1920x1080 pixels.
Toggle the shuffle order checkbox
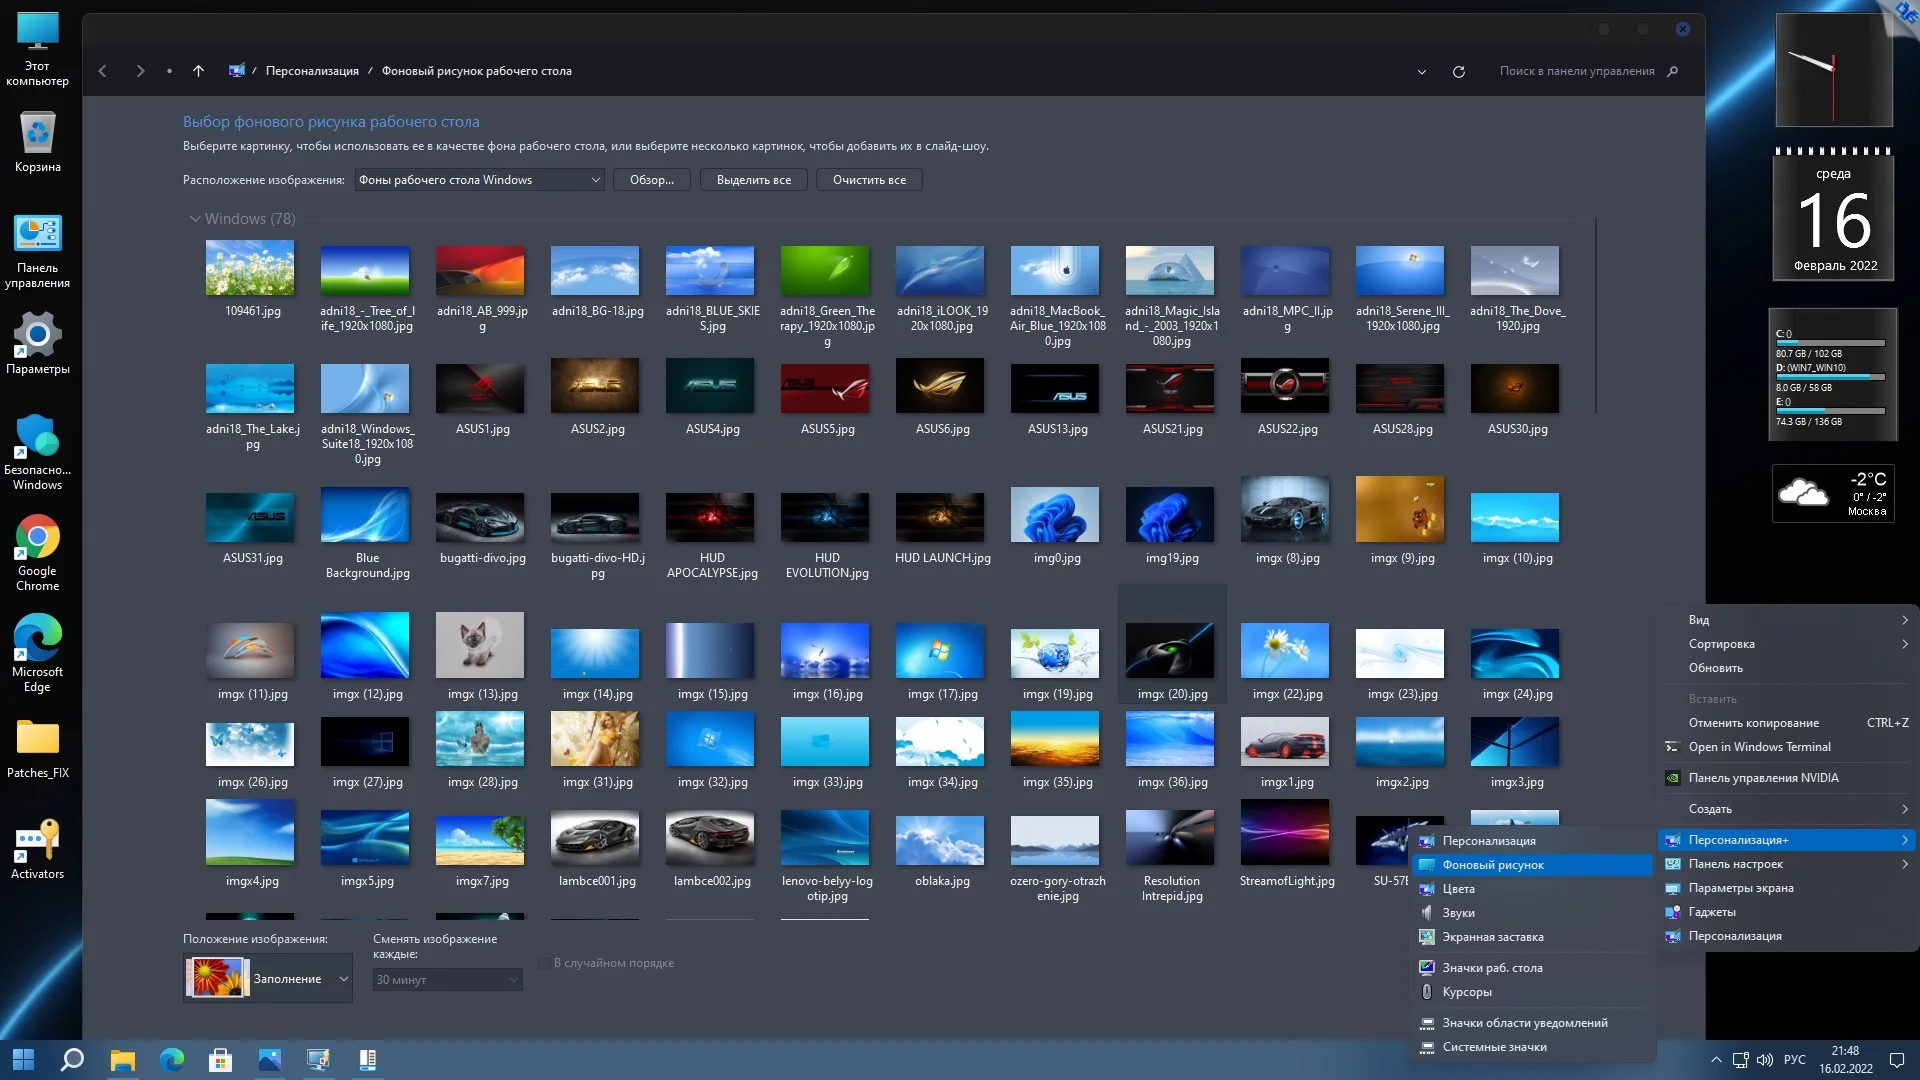(544, 963)
